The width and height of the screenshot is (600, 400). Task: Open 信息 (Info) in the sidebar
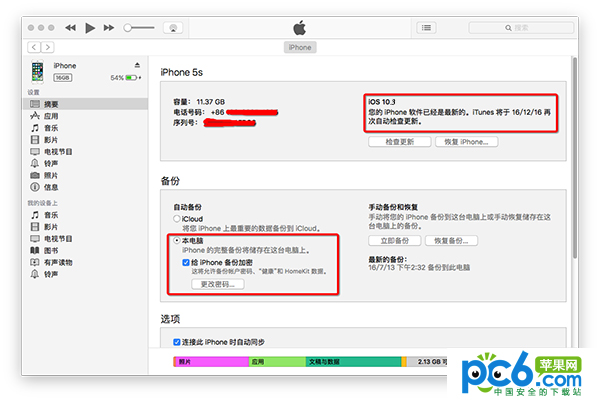pyautogui.click(x=51, y=187)
